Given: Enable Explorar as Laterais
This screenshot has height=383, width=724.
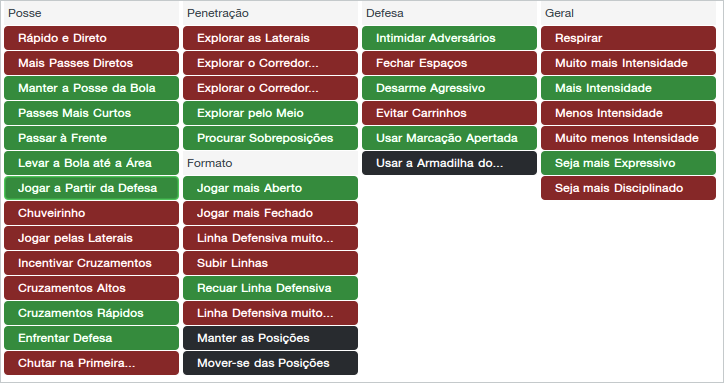Looking at the screenshot, I should (270, 38).
